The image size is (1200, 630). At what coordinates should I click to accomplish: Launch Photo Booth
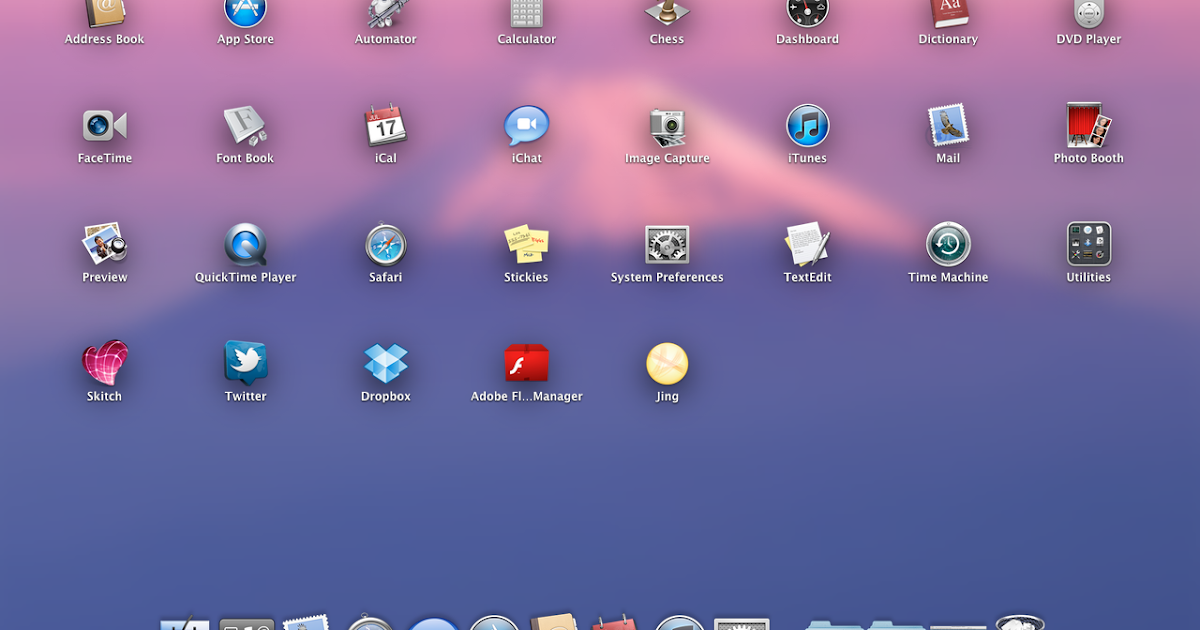[x=1089, y=126]
